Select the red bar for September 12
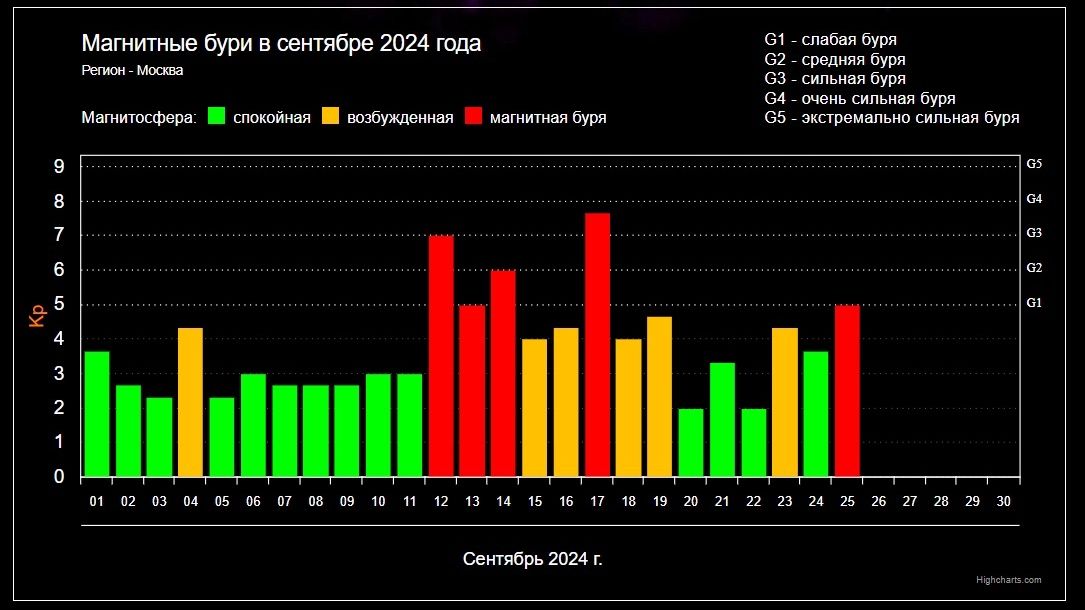The width and height of the screenshot is (1085, 610). [x=441, y=356]
